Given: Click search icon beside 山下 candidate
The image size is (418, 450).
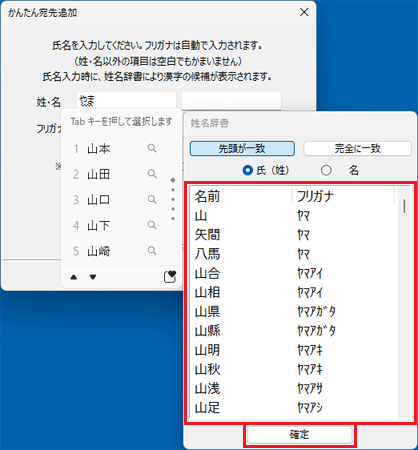Looking at the screenshot, I should 152,225.
